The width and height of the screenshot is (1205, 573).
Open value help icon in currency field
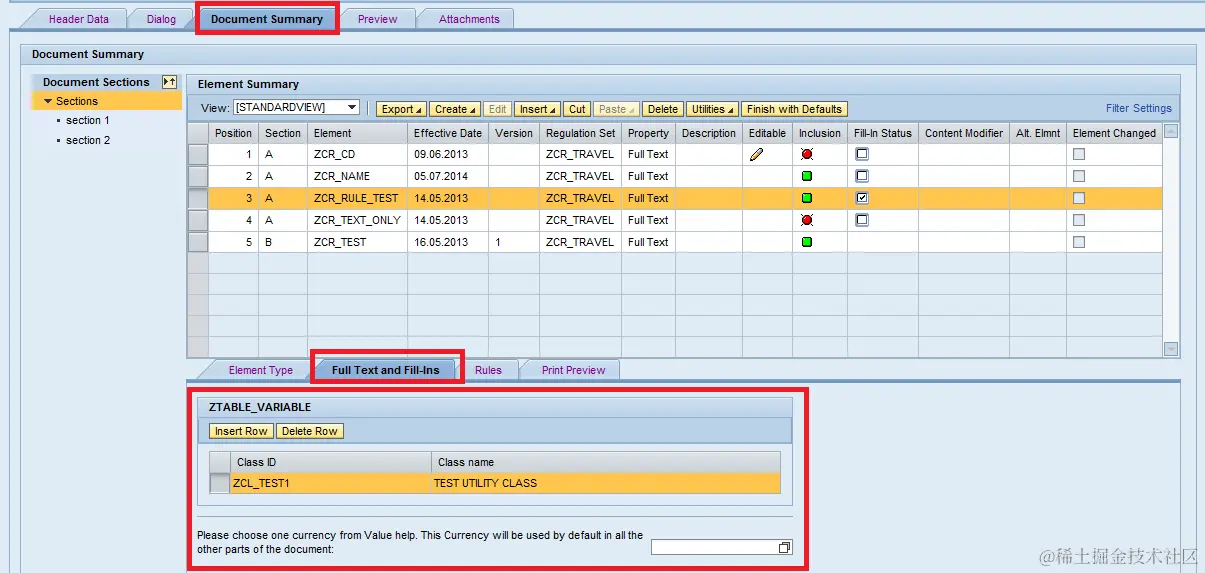(x=785, y=547)
